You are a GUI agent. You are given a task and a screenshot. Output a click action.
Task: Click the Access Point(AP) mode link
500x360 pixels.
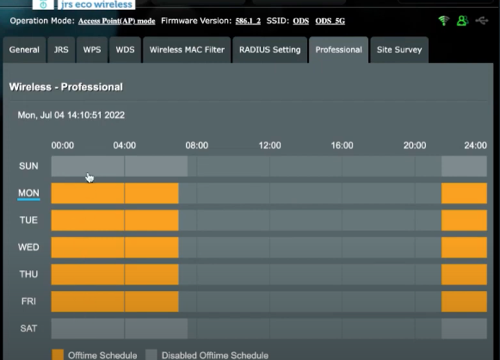pos(117,21)
